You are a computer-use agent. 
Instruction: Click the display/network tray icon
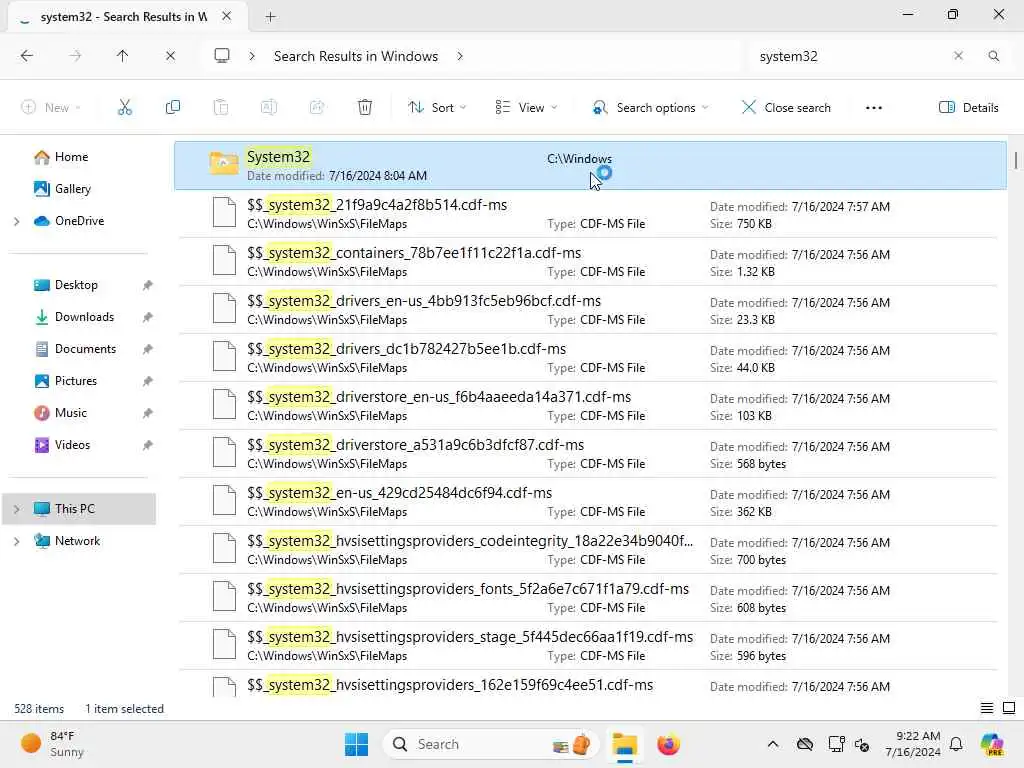[836, 744]
